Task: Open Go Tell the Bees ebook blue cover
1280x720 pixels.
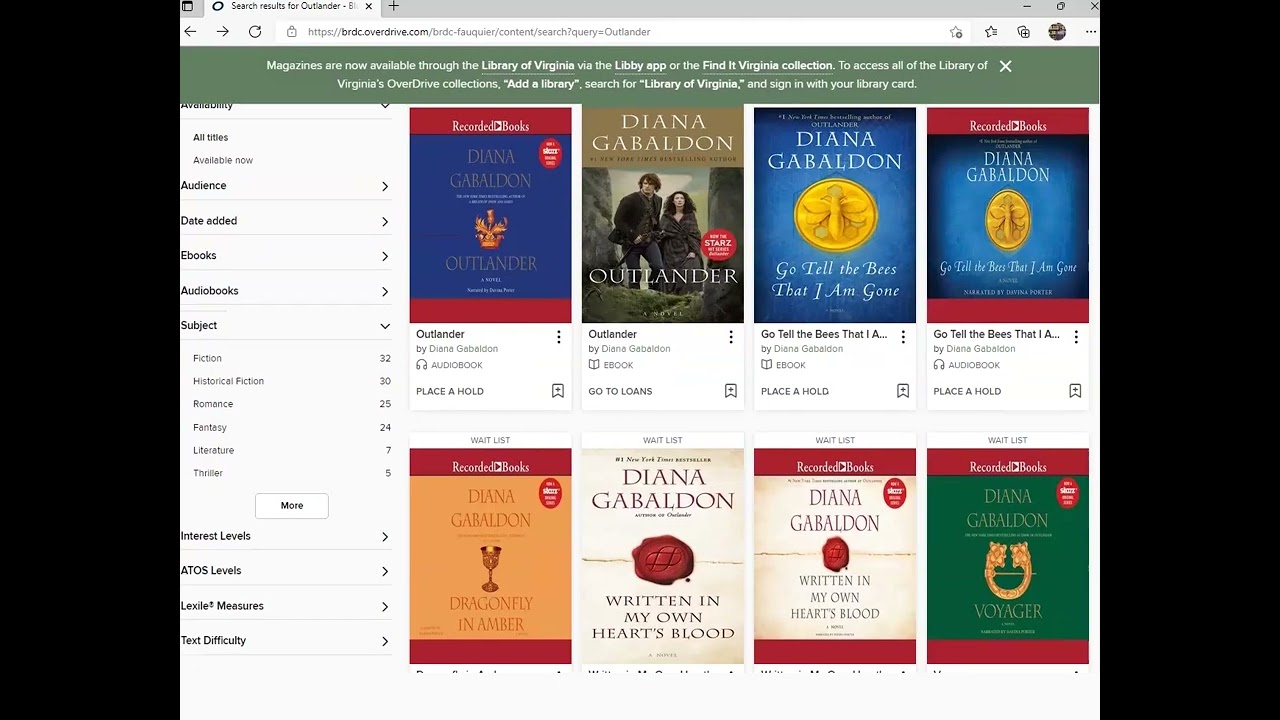Action: click(x=835, y=215)
